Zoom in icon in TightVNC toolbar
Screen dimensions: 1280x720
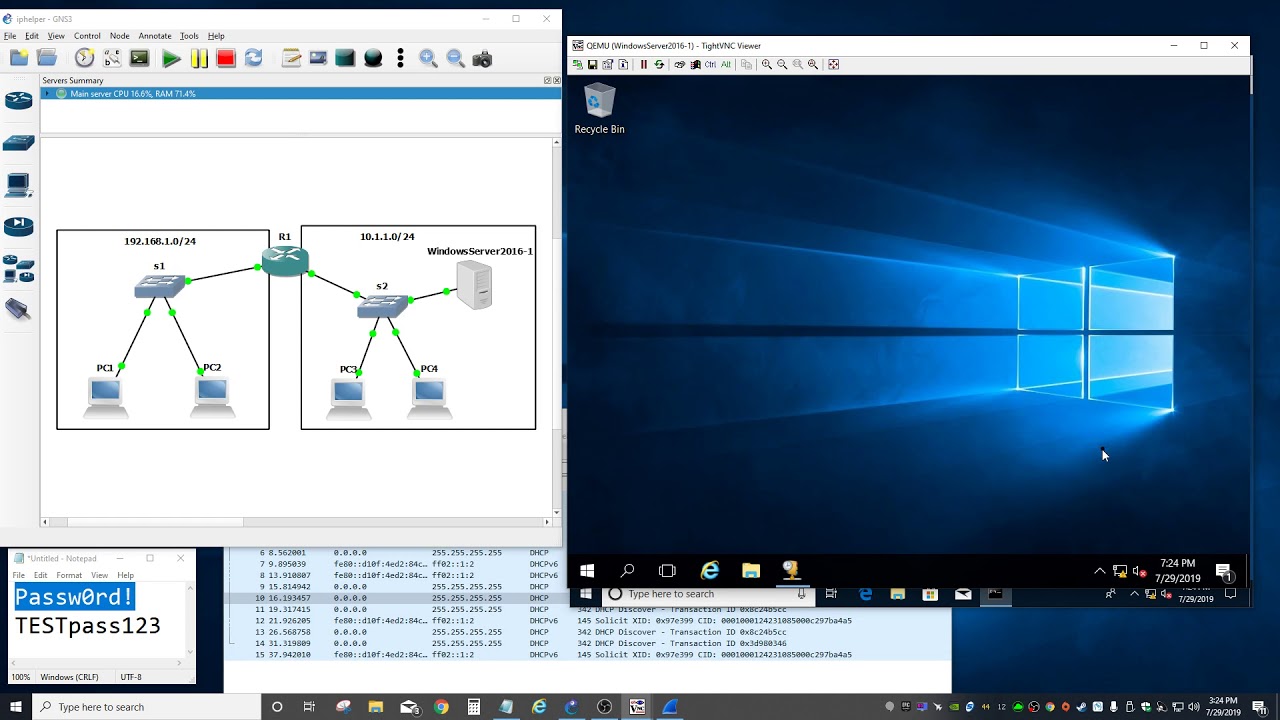pyautogui.click(x=766, y=64)
